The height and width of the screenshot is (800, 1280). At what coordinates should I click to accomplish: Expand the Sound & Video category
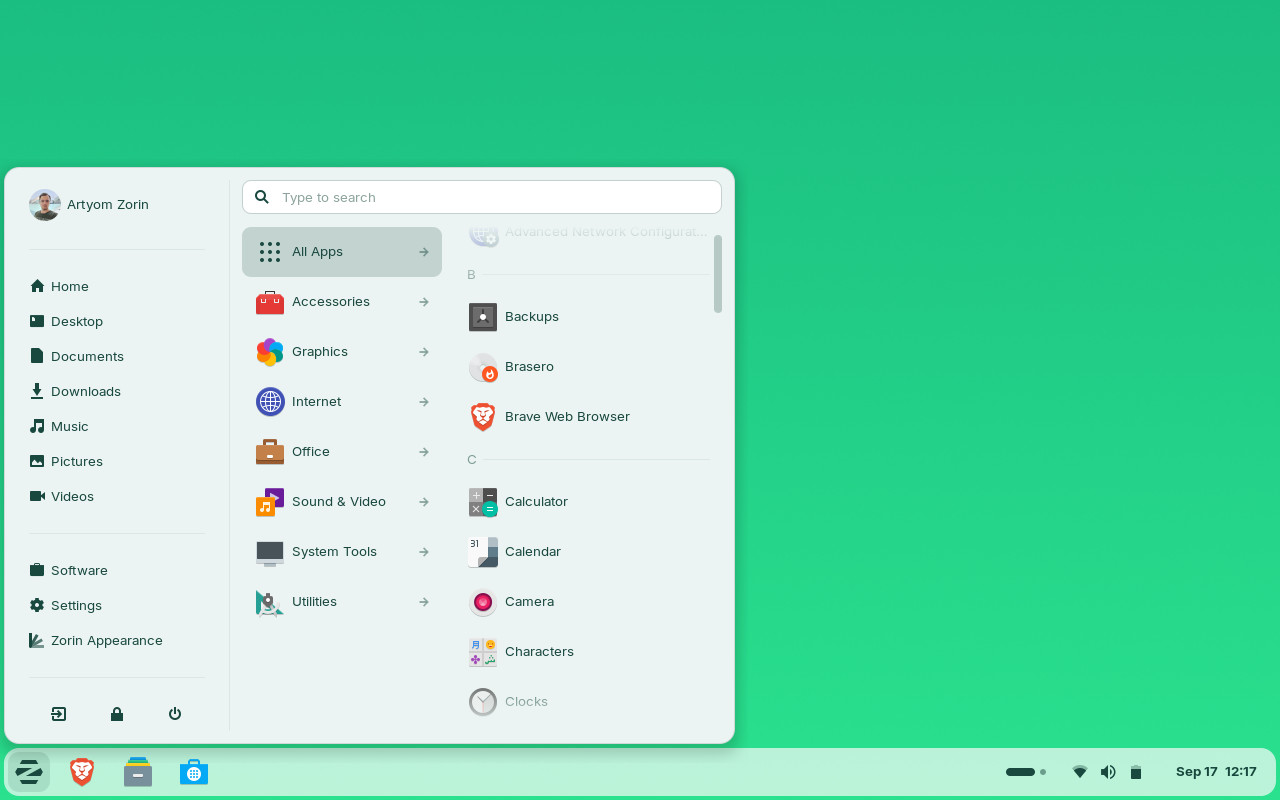[338, 501]
